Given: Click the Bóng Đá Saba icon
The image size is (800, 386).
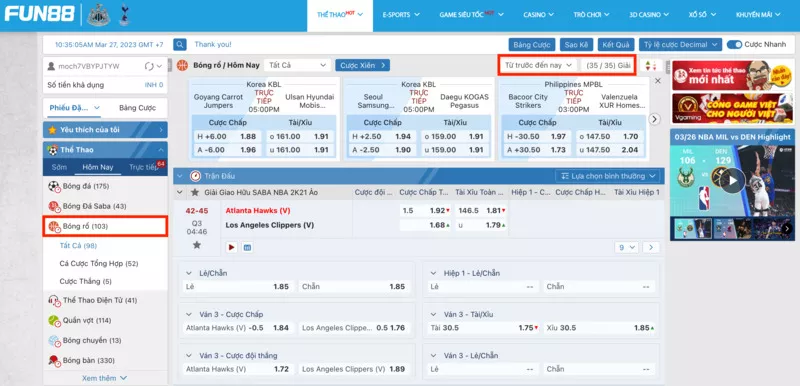Looking at the screenshot, I should [54, 207].
